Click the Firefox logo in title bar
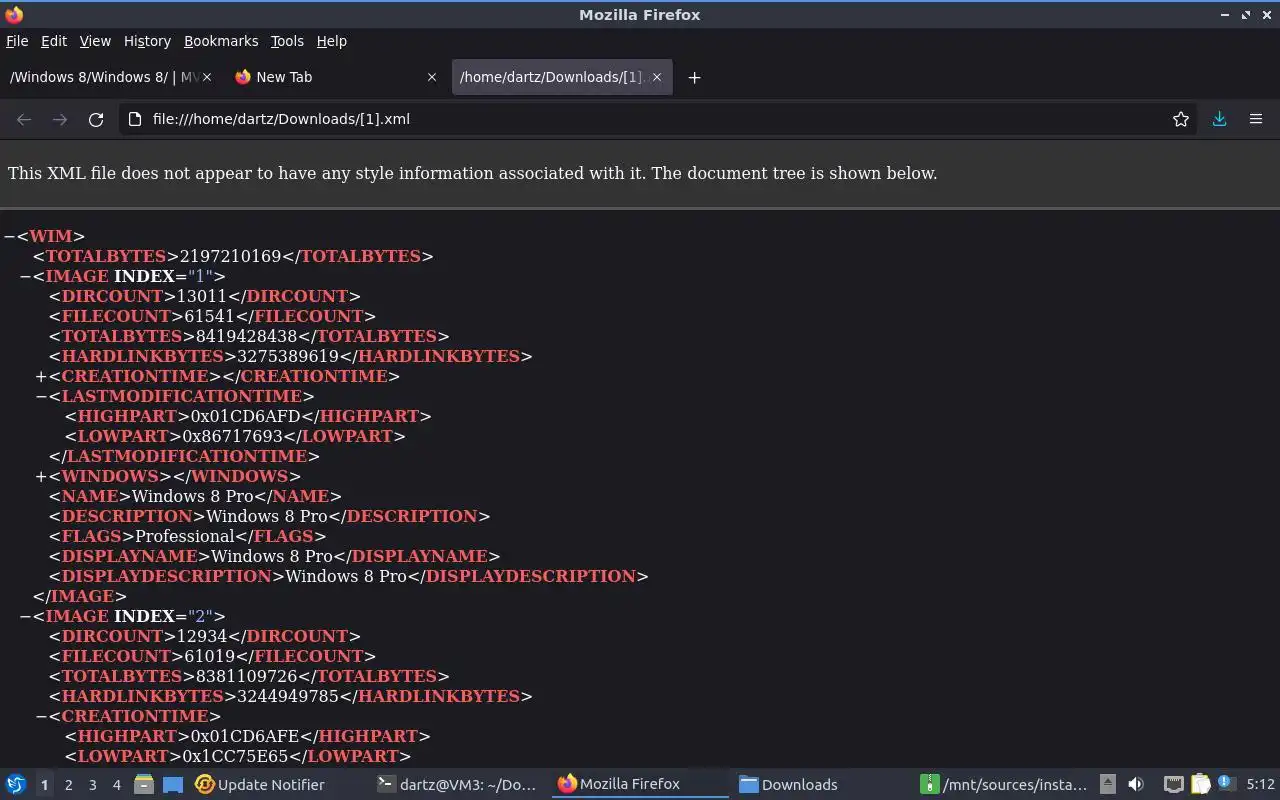The width and height of the screenshot is (1280, 800). [14, 15]
